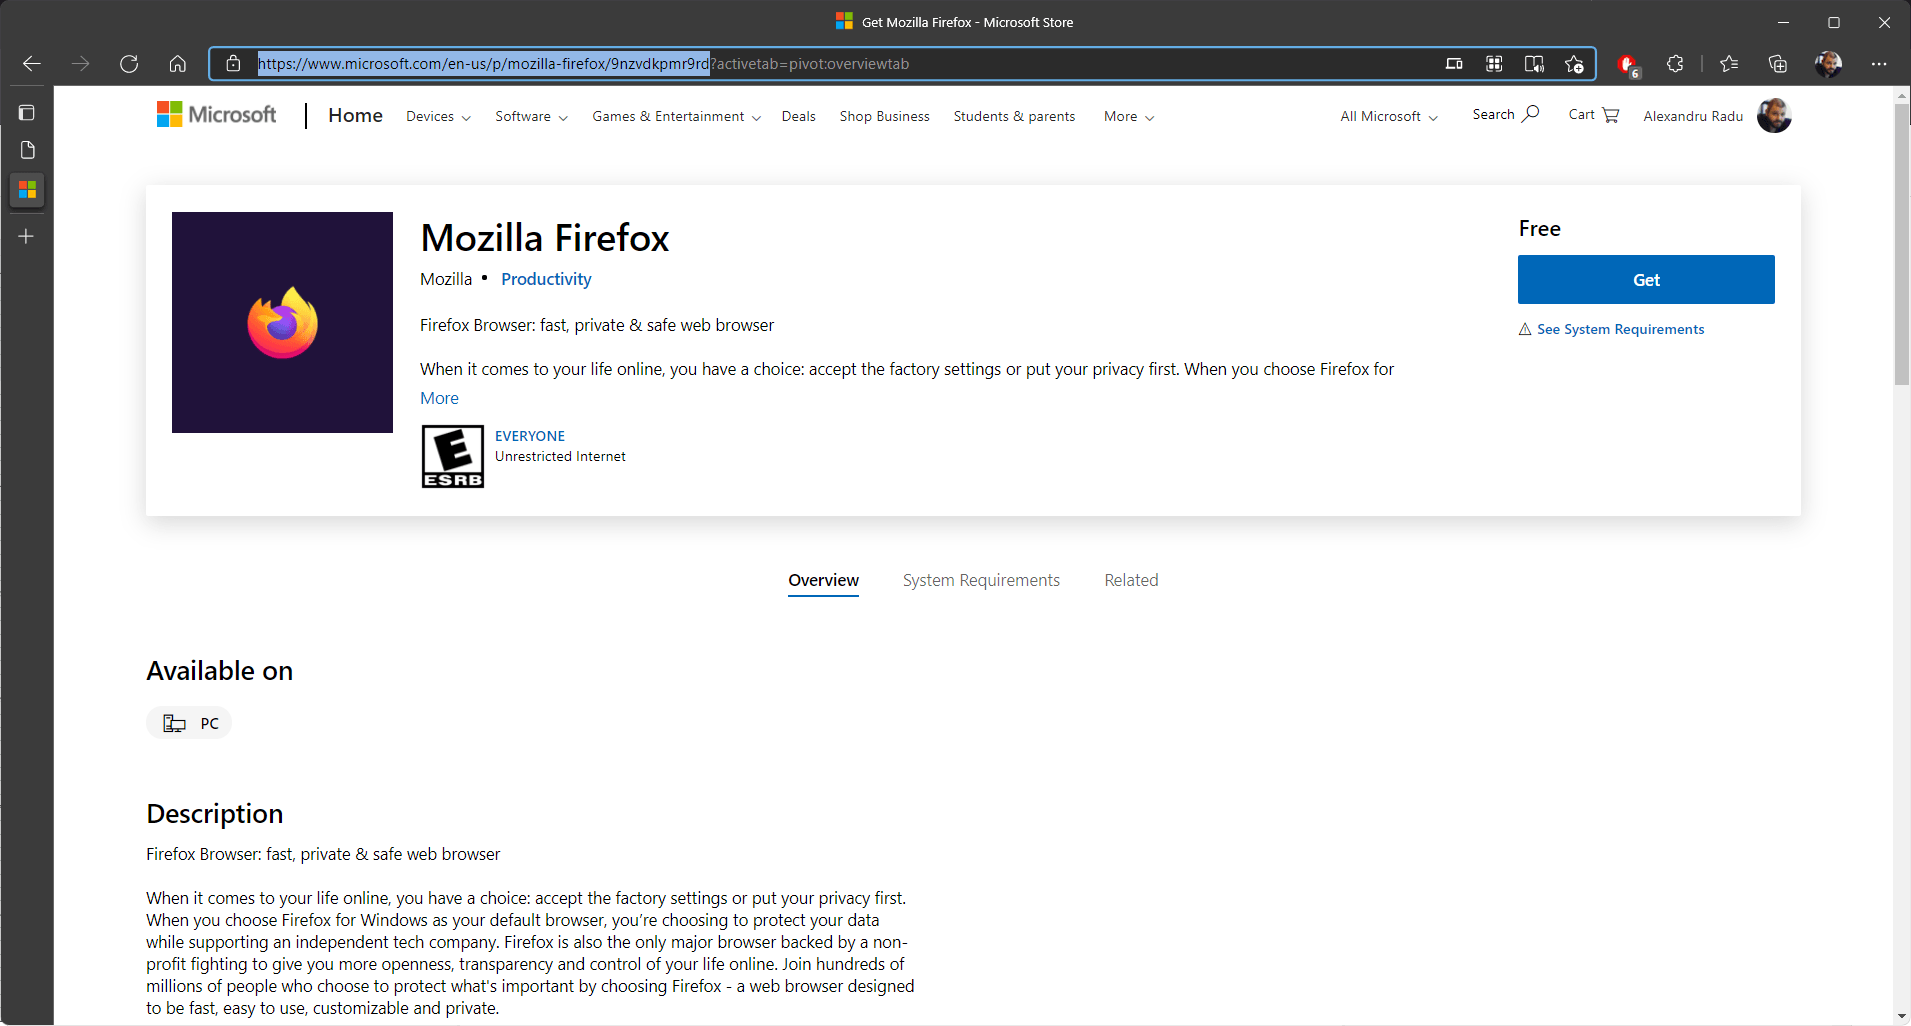1911x1026 pixels.
Task: Open Search on Microsoft site
Action: 1505,115
